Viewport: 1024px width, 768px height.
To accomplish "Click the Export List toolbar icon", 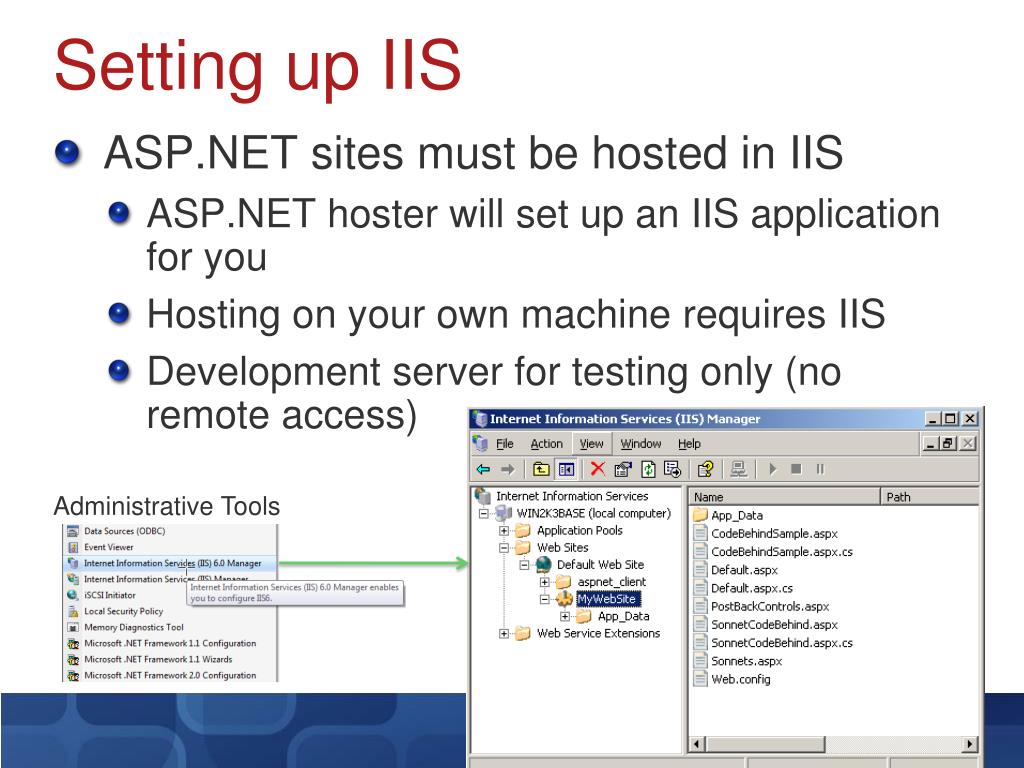I will [x=672, y=469].
